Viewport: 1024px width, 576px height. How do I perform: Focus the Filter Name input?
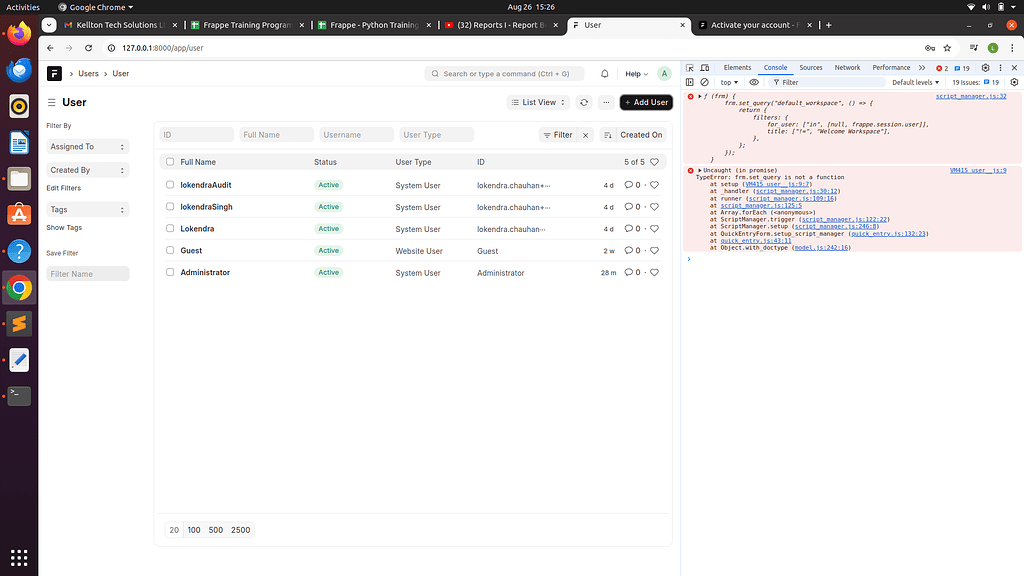point(88,274)
